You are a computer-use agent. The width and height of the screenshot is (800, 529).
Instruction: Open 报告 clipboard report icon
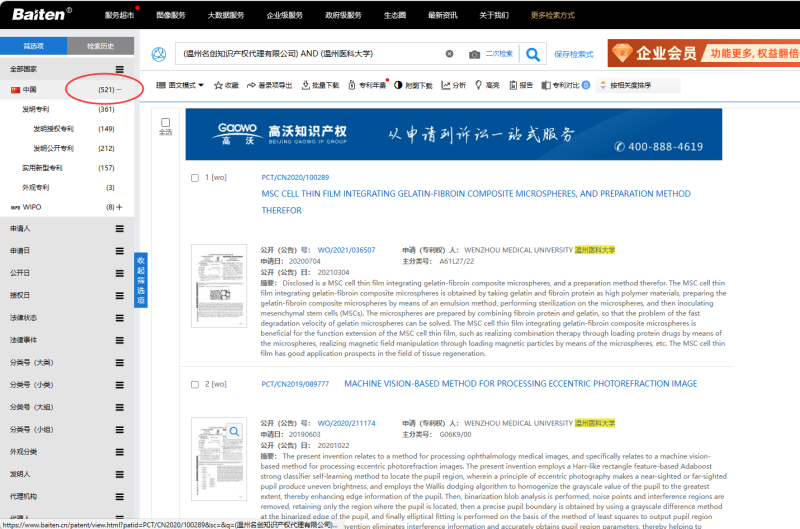[513, 85]
